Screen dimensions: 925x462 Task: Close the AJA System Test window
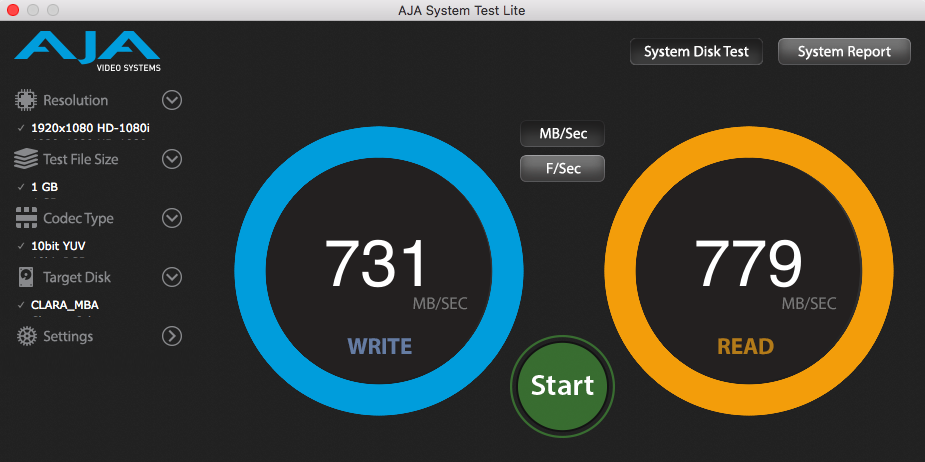[x=12, y=10]
